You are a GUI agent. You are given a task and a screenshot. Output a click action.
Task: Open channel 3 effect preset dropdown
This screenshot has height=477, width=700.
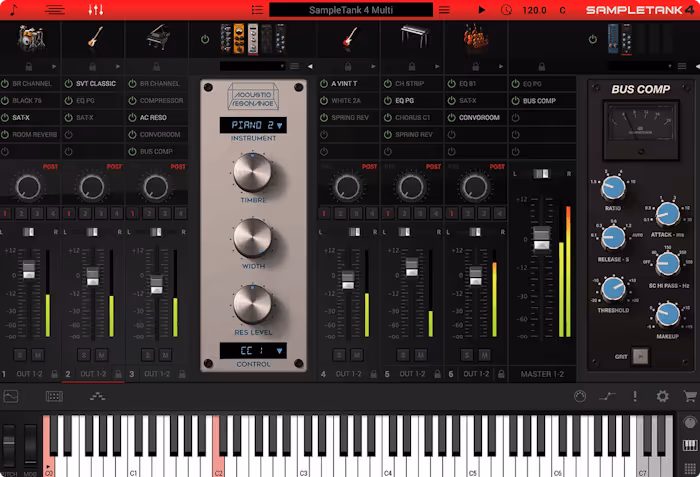pos(252,66)
